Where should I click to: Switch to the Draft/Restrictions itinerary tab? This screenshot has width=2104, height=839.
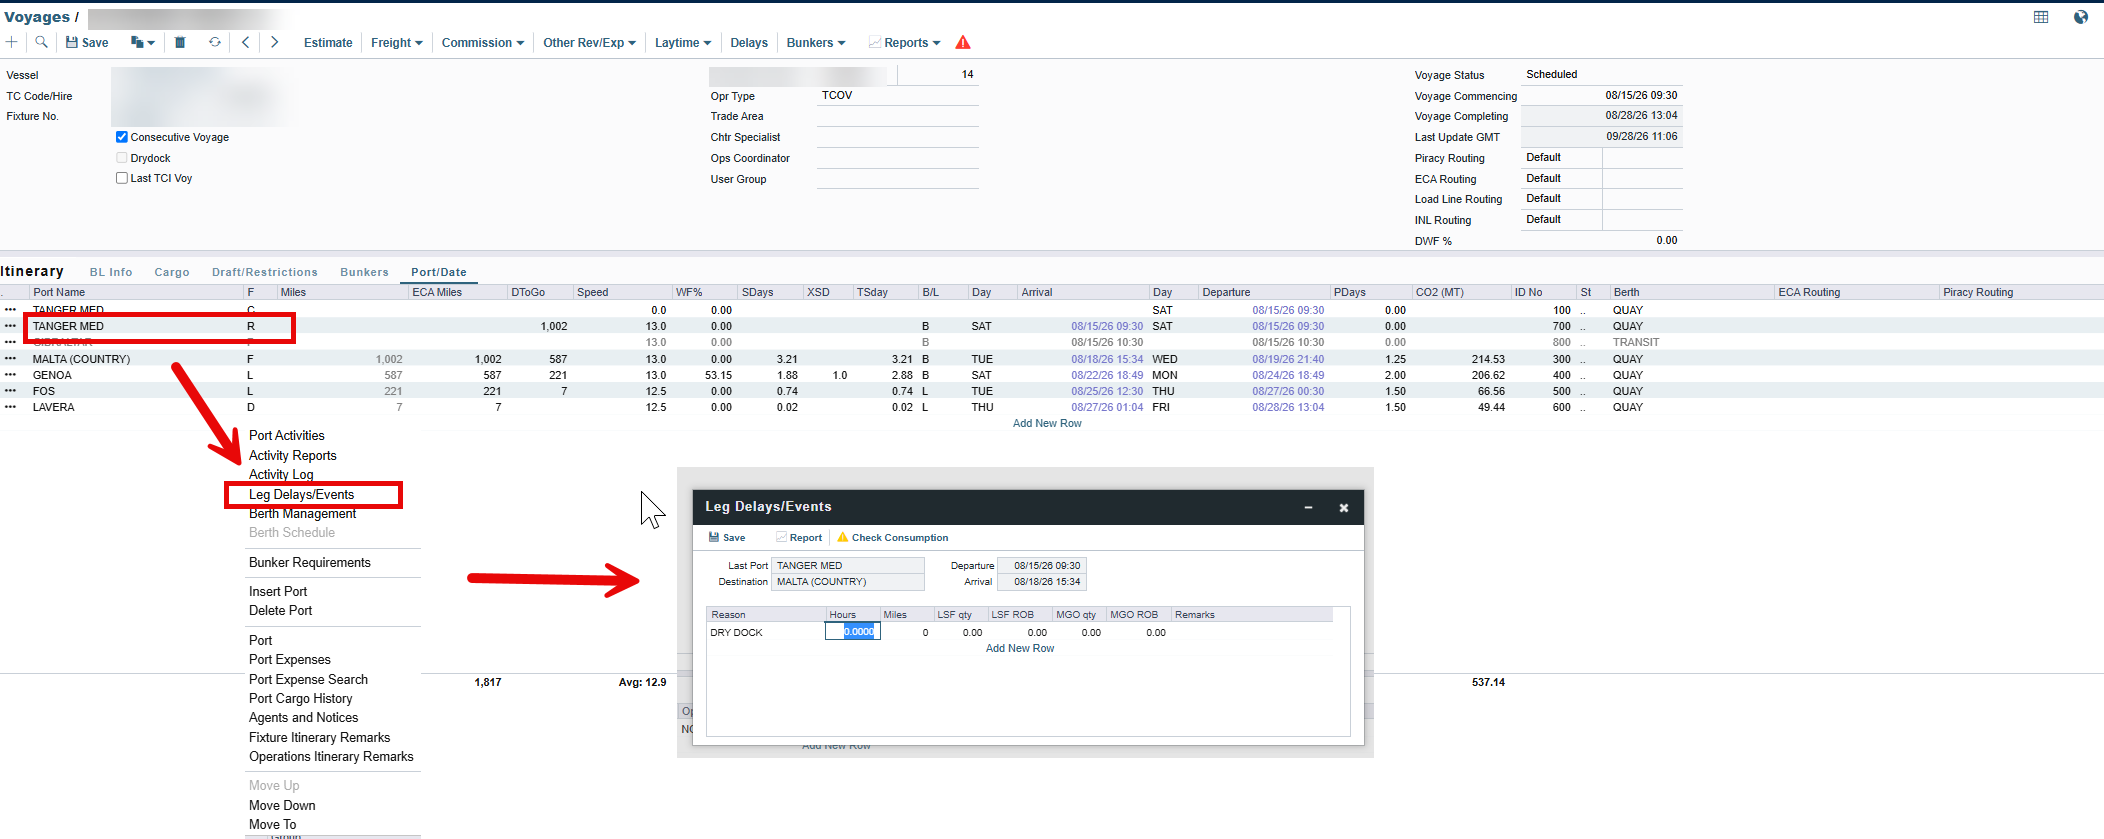(265, 272)
